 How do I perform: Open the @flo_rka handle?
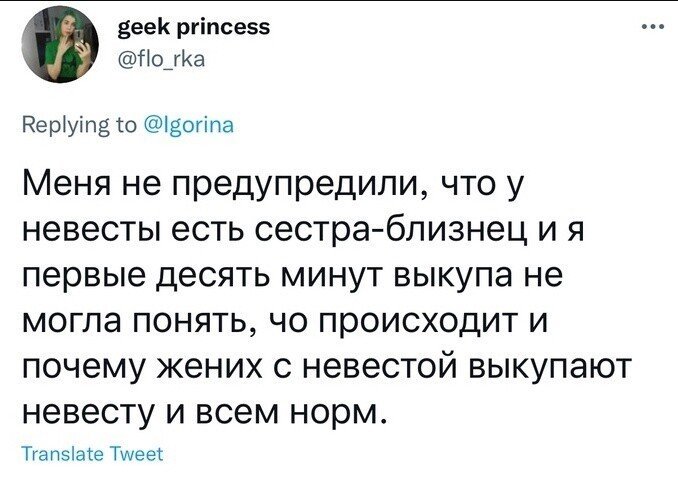click(x=162, y=59)
